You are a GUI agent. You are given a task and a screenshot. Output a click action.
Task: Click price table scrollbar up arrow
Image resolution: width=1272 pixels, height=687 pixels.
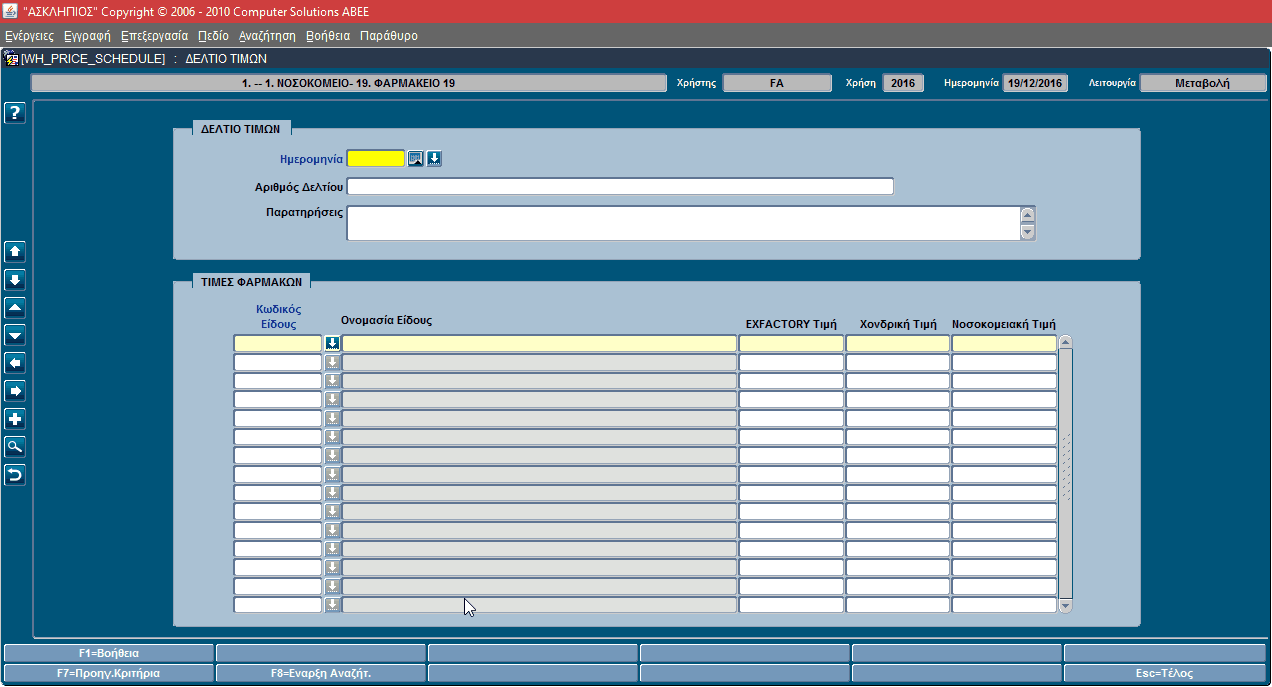pos(1065,342)
